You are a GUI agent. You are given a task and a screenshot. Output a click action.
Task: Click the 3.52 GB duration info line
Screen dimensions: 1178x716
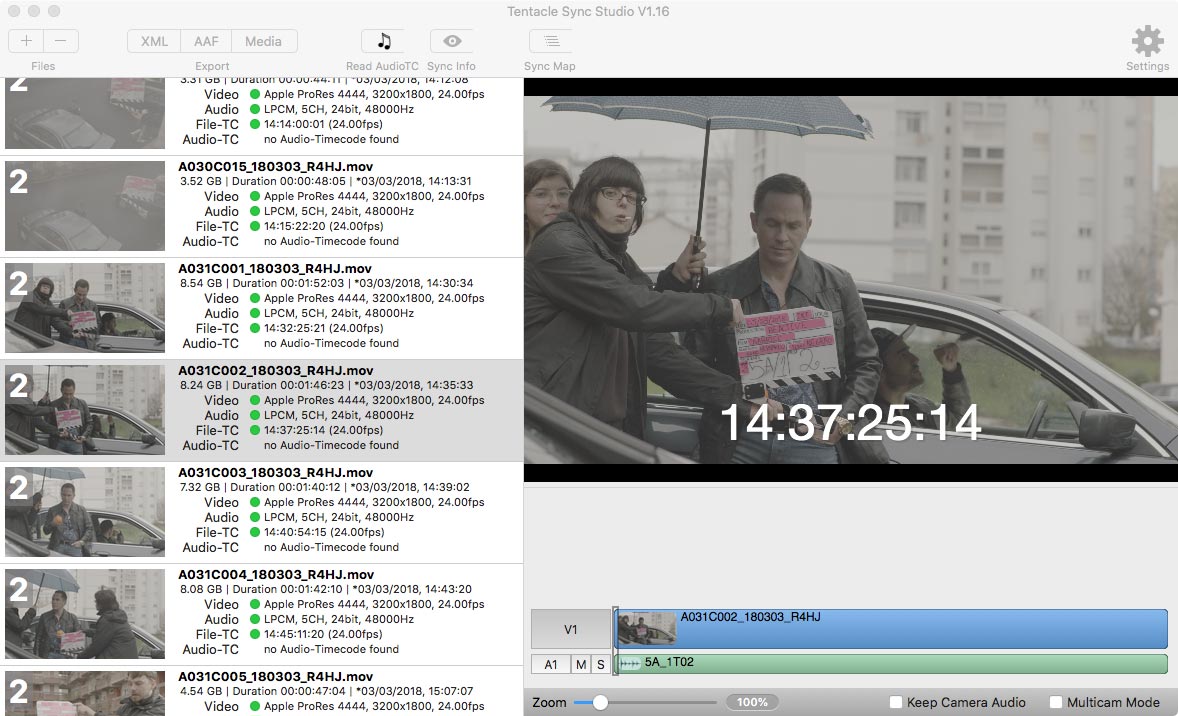325,182
